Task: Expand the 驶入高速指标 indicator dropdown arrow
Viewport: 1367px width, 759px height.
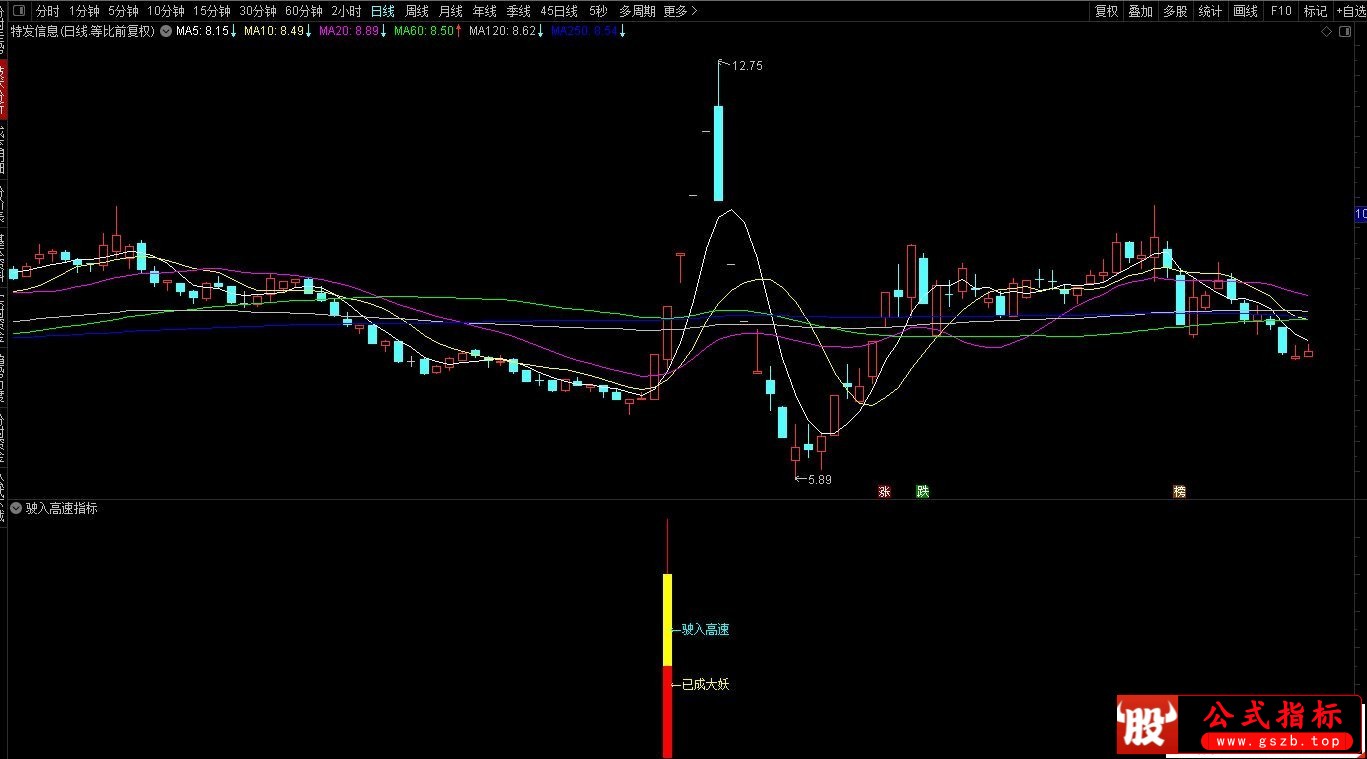Action: click(16, 509)
